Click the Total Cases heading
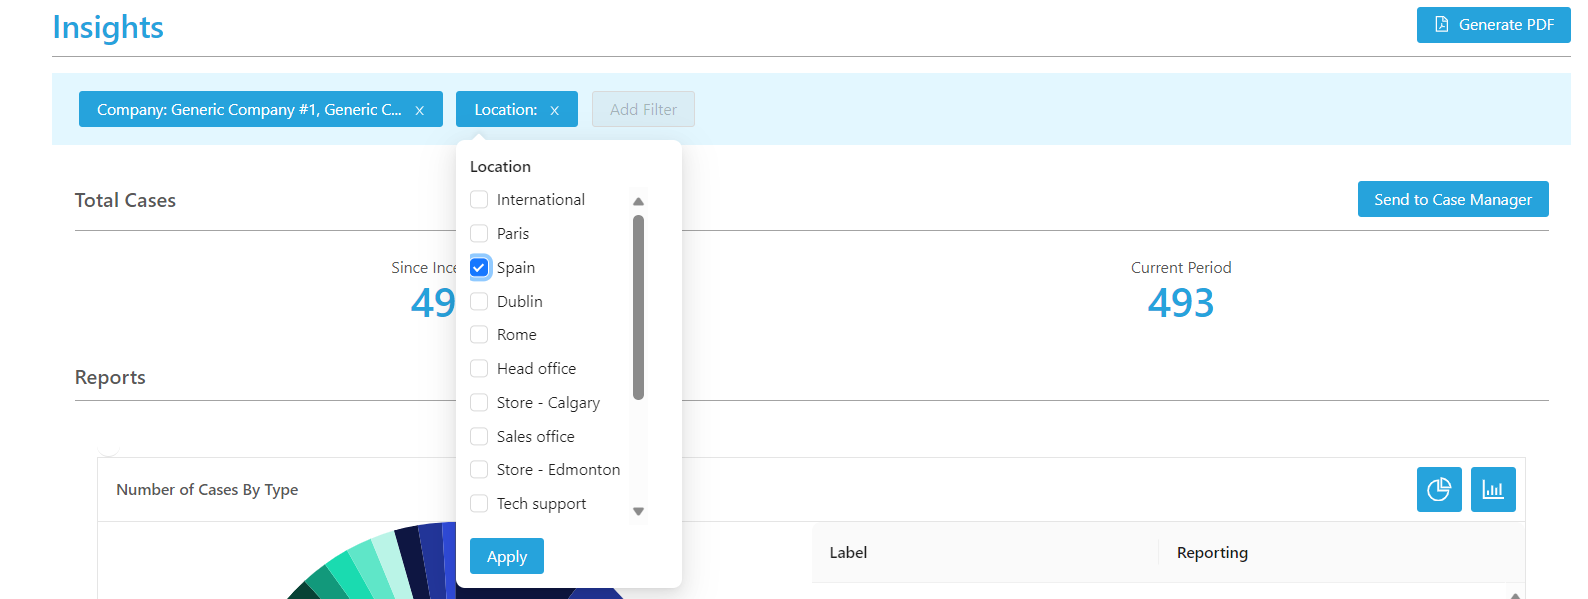Image resolution: width=1588 pixels, height=599 pixels. click(125, 200)
